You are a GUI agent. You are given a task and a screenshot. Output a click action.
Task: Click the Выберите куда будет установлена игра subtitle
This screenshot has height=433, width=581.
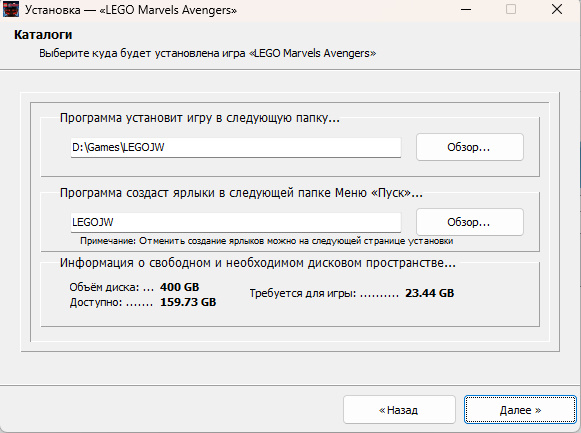coord(208,53)
